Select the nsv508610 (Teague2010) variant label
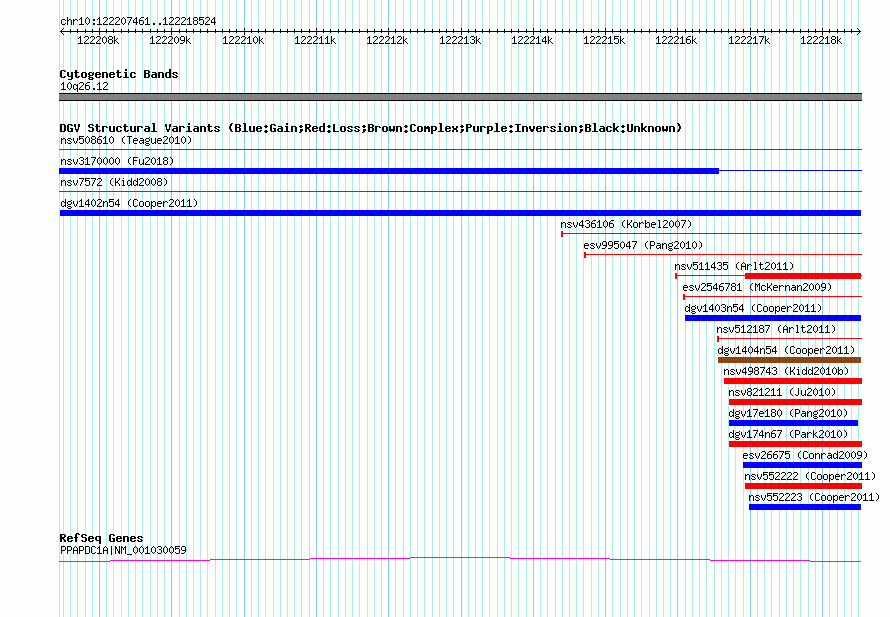The height and width of the screenshot is (617, 890). (126, 140)
